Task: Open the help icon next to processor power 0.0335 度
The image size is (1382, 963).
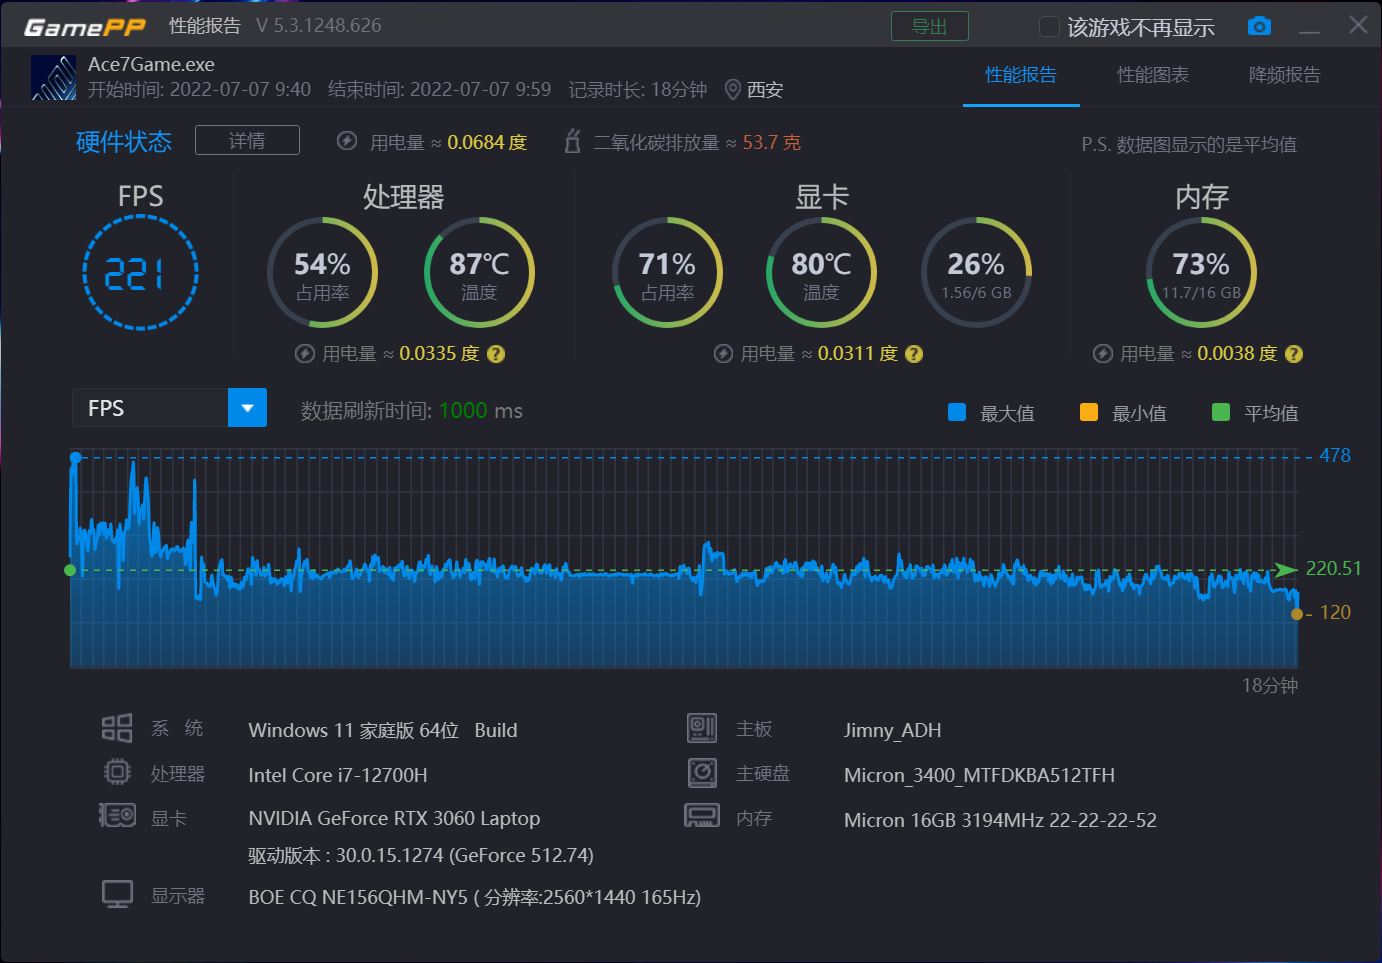Action: tap(496, 354)
